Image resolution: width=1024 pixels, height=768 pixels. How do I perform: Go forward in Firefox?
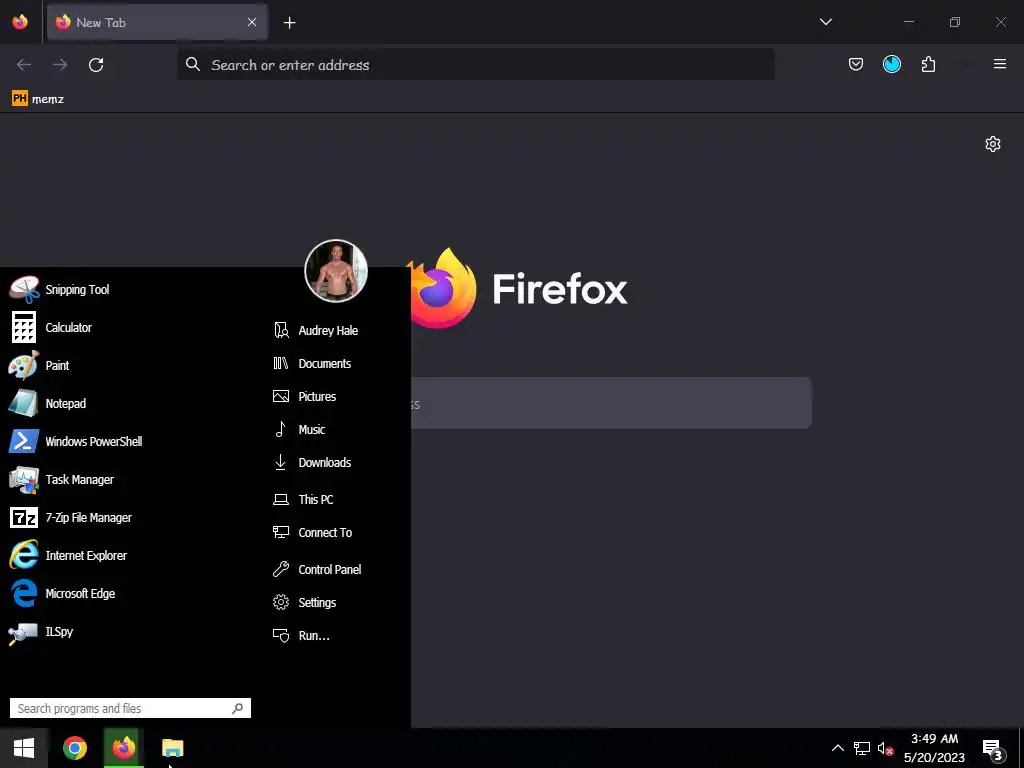pos(60,65)
